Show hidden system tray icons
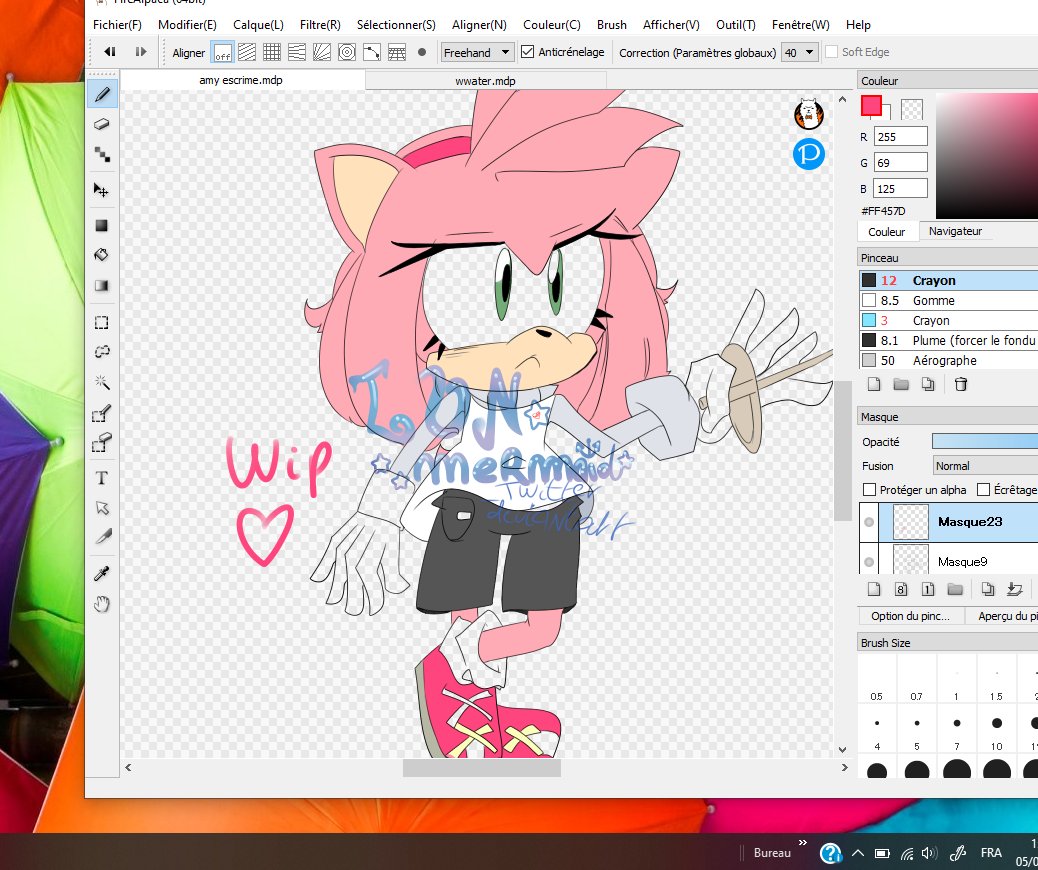Image resolution: width=1038 pixels, height=870 pixels. pos(857,853)
